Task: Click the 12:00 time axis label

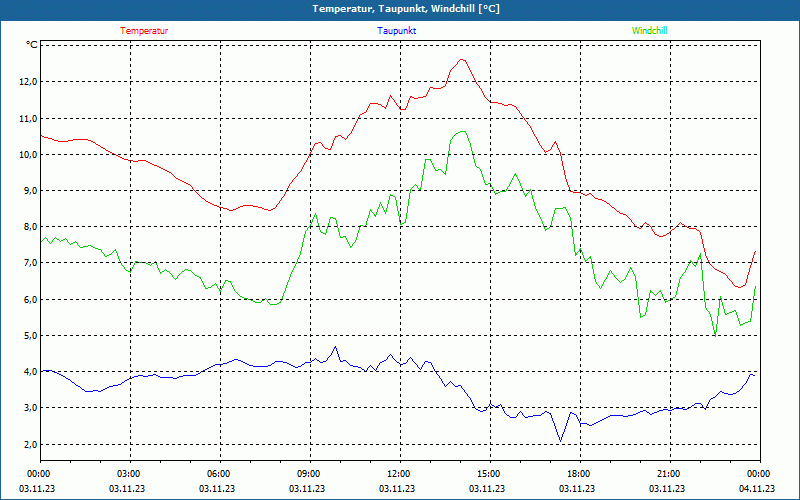Action: click(x=400, y=474)
